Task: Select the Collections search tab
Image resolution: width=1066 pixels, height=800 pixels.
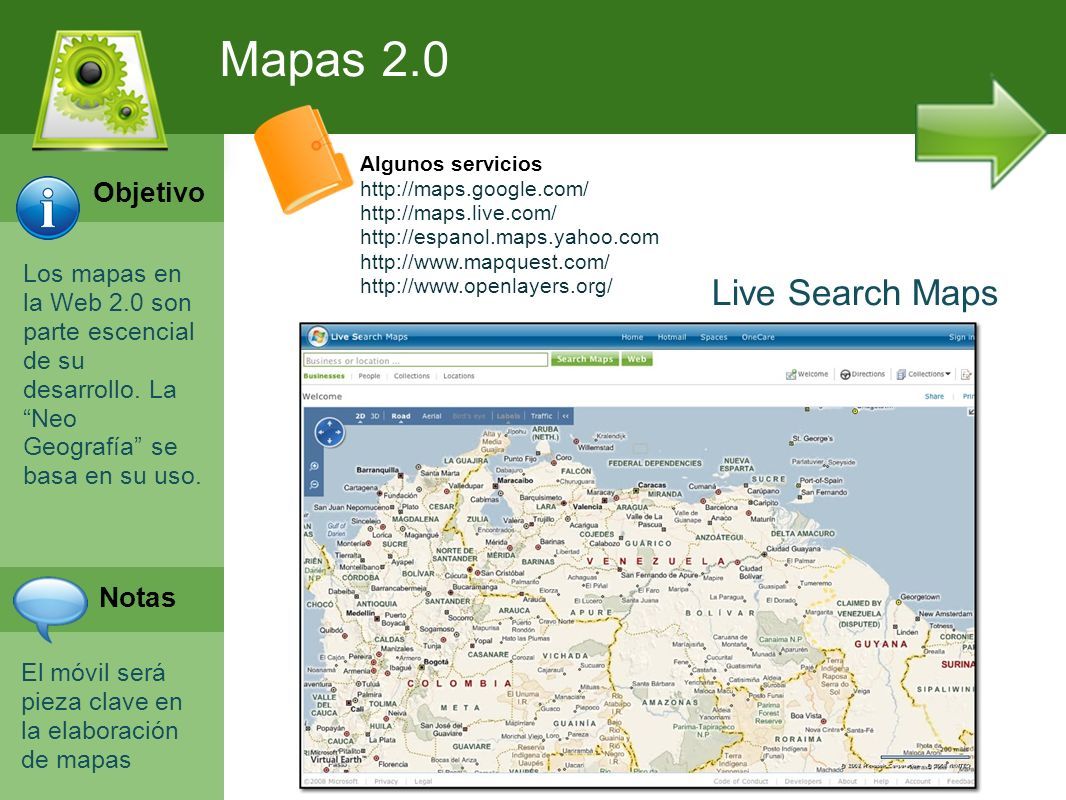Action: pos(412,376)
